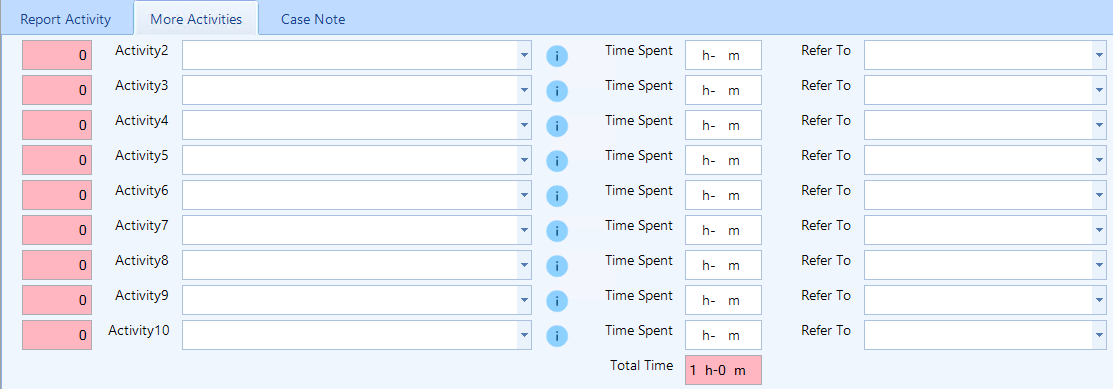Click the info icon beside Activity8

tap(557, 266)
